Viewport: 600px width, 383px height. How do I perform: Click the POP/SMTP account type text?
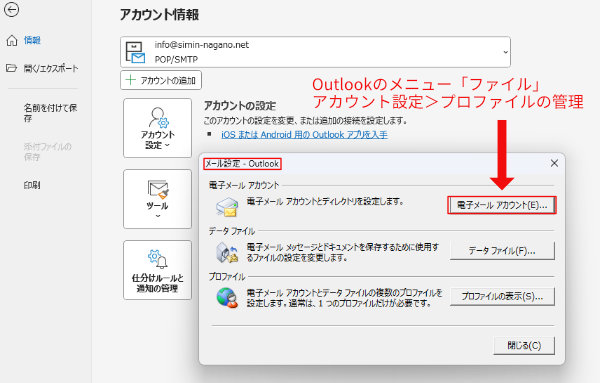(x=176, y=59)
